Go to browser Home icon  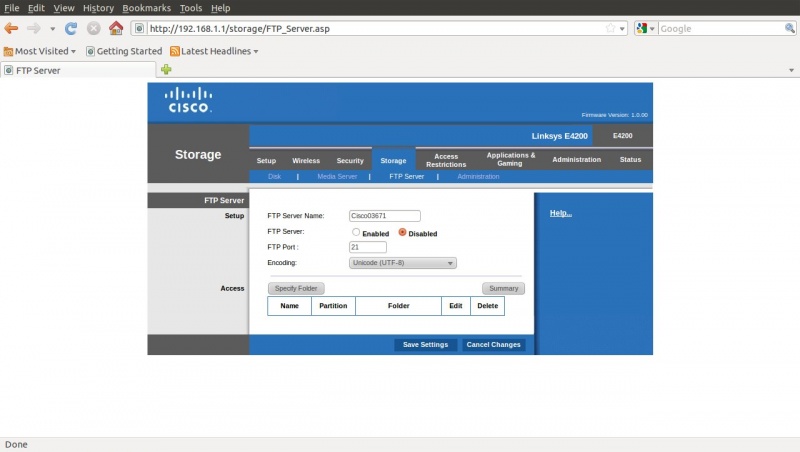(x=116, y=29)
